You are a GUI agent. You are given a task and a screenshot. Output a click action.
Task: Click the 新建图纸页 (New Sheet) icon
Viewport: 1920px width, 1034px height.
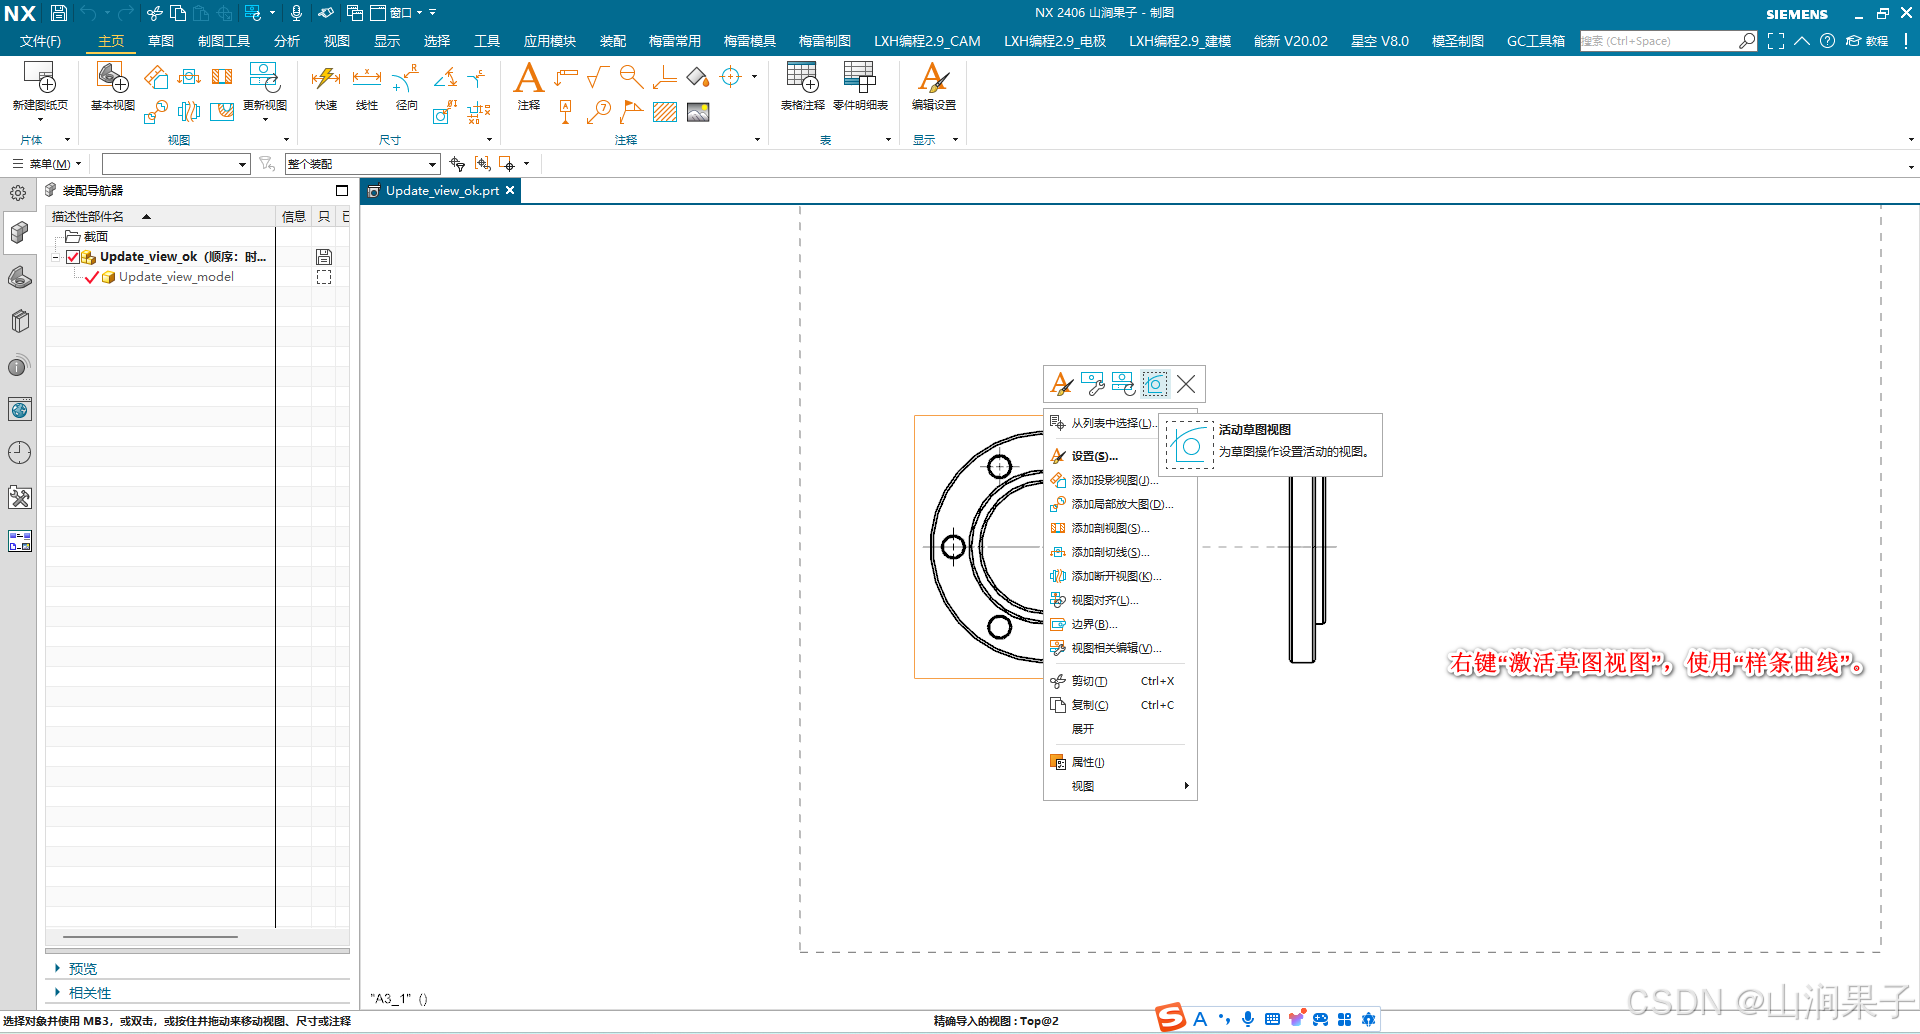40,78
